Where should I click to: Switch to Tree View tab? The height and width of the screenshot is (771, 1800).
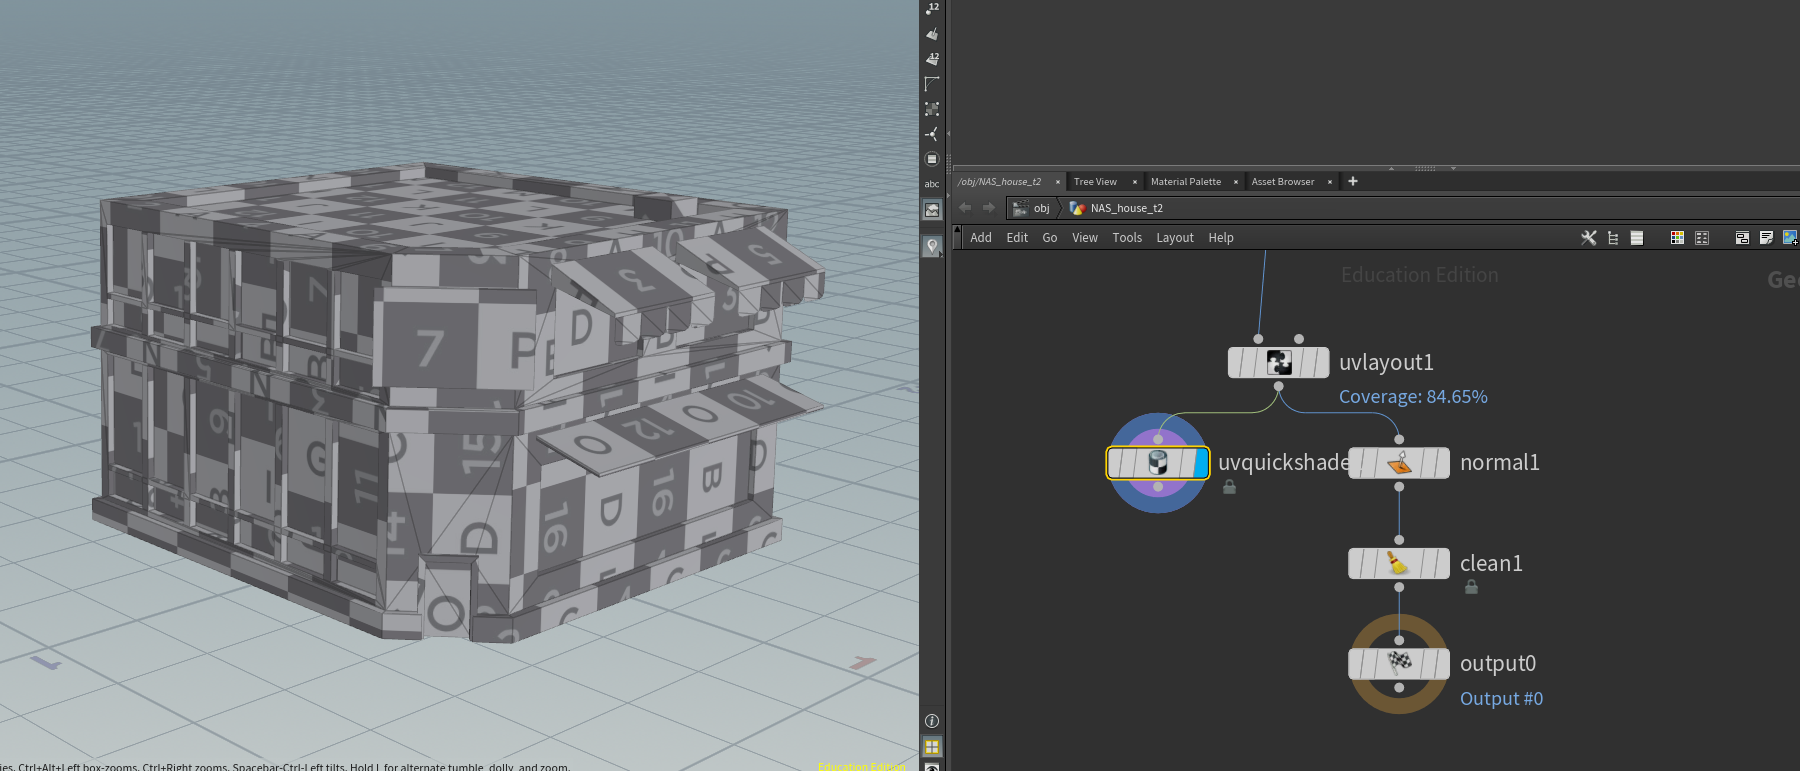click(x=1095, y=182)
